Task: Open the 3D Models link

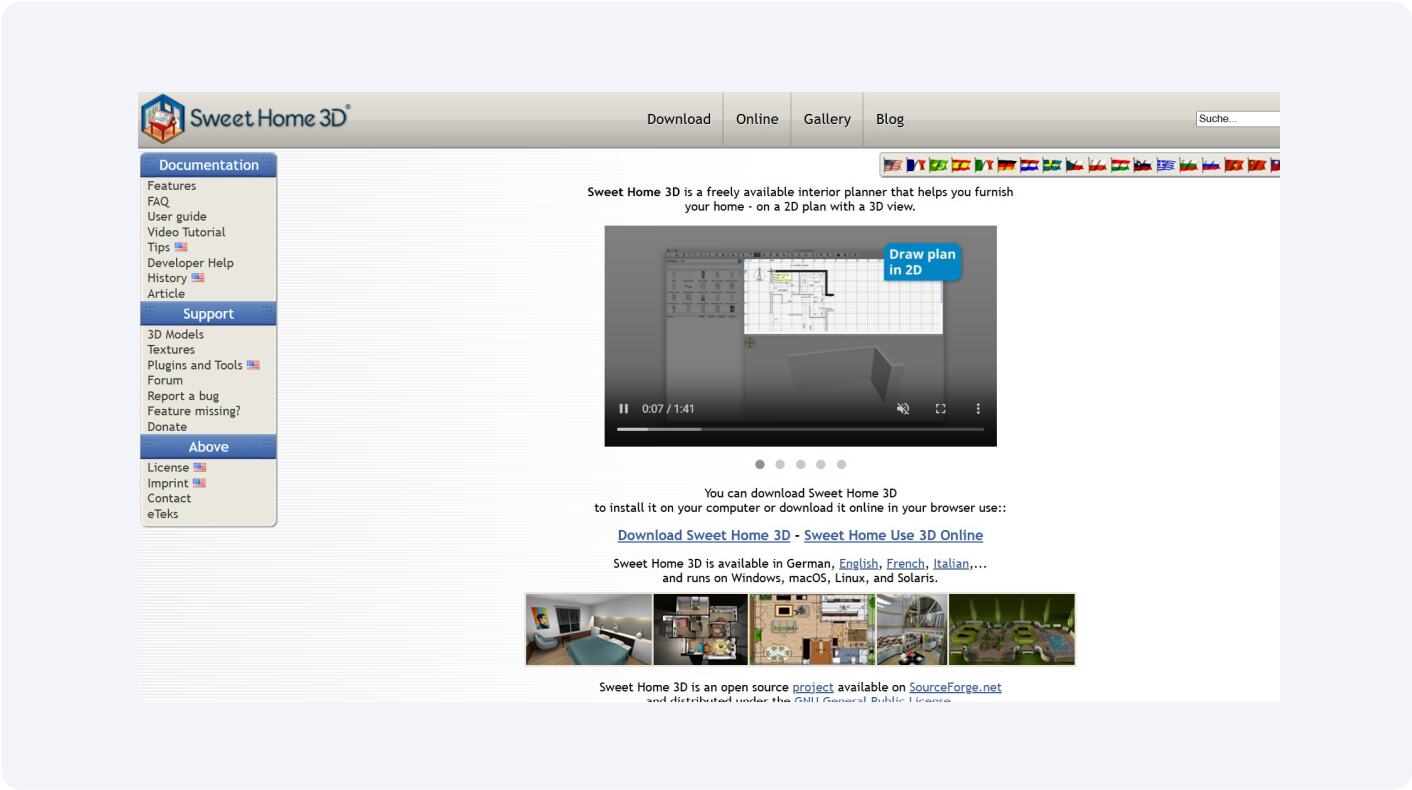Action: click(x=175, y=335)
